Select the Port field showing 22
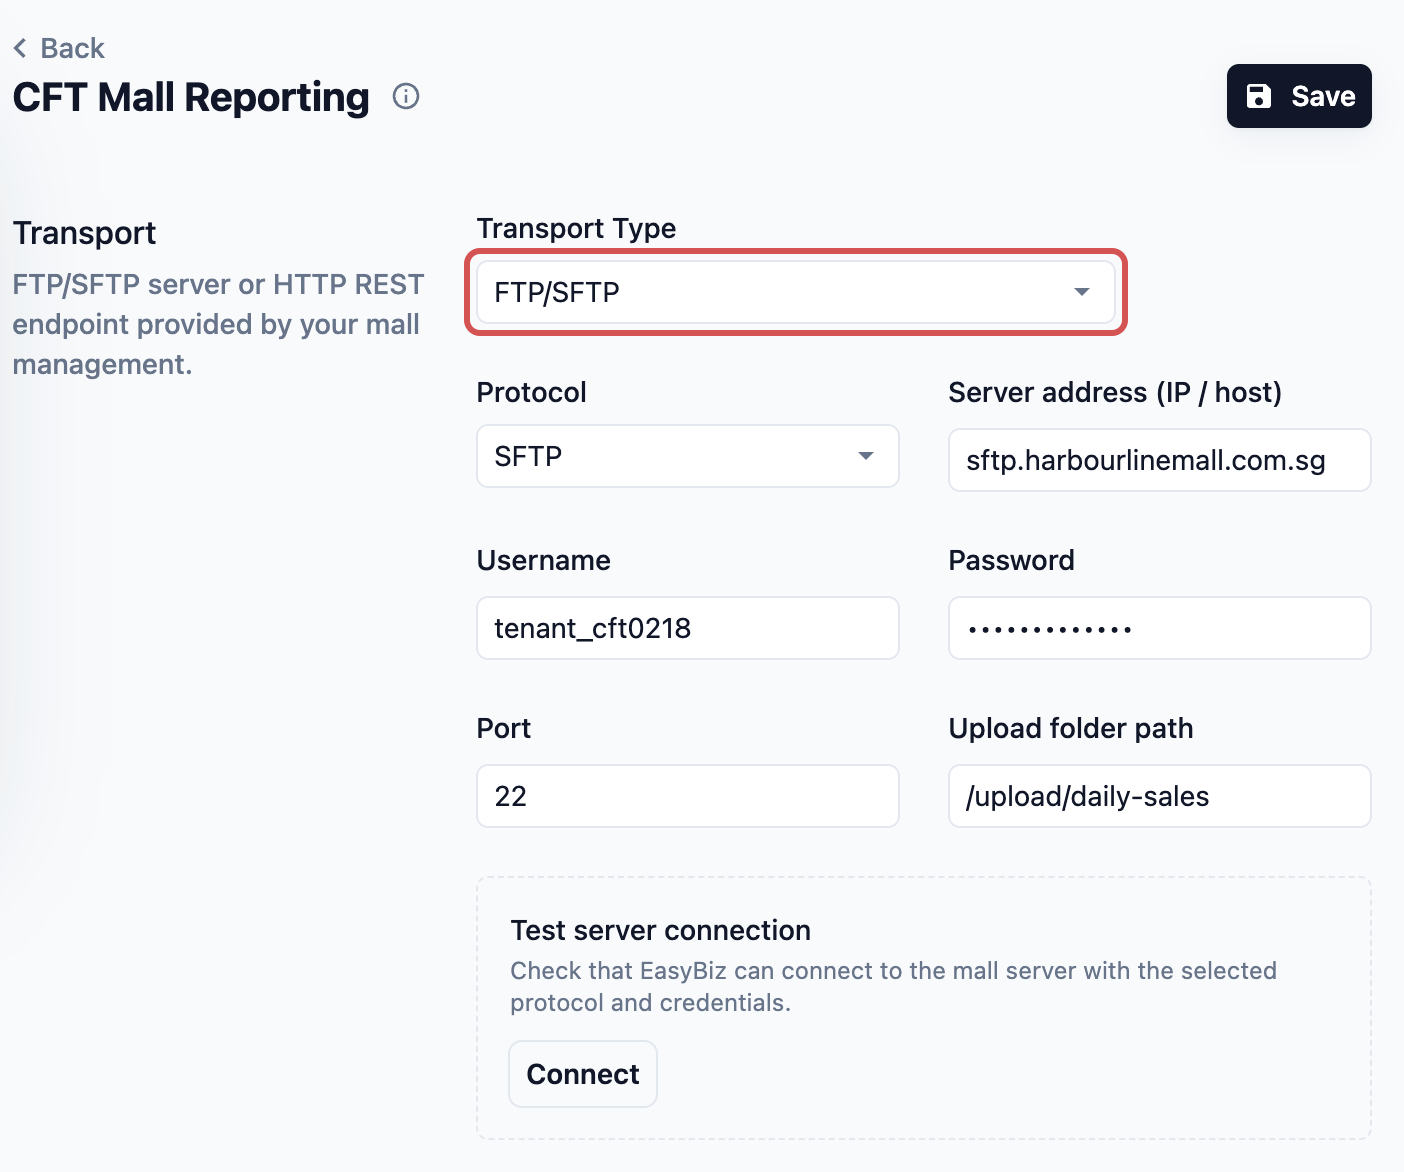The image size is (1404, 1172). pos(688,796)
